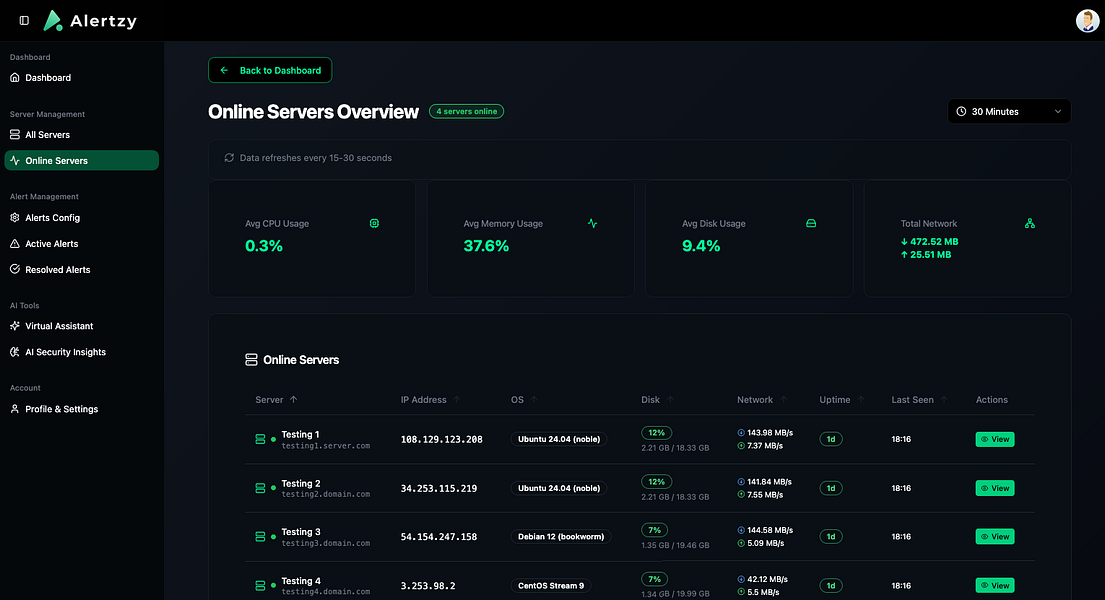Open Alerts Config page

82,218
